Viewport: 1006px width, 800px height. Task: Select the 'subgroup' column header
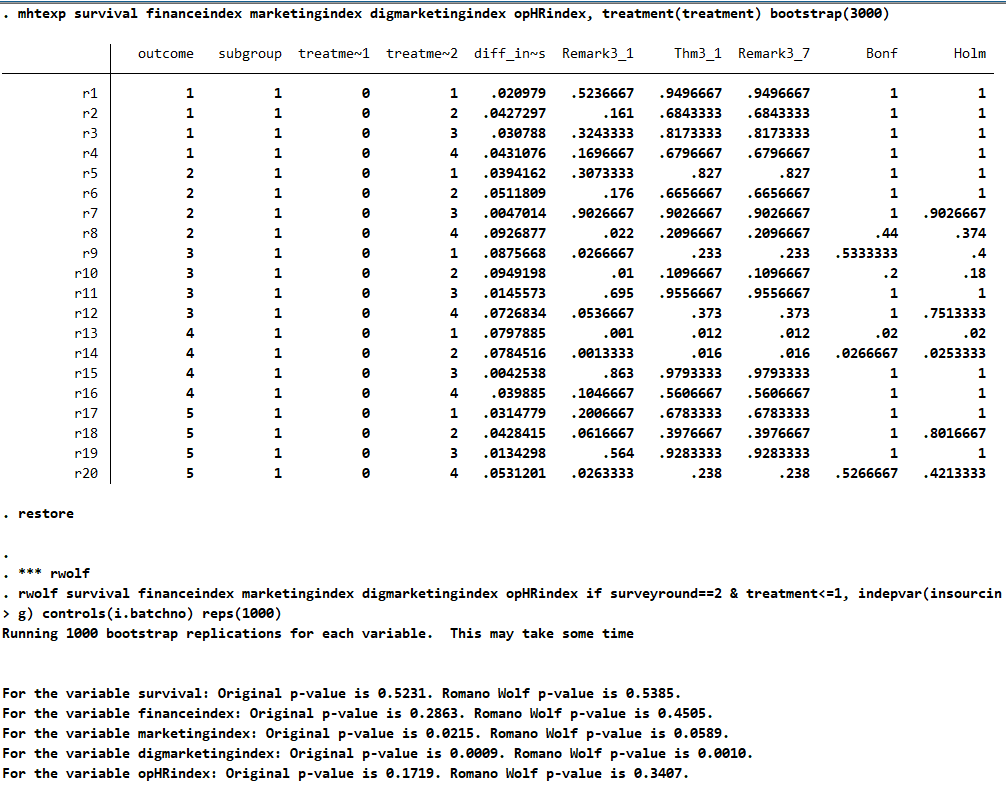coord(250,54)
